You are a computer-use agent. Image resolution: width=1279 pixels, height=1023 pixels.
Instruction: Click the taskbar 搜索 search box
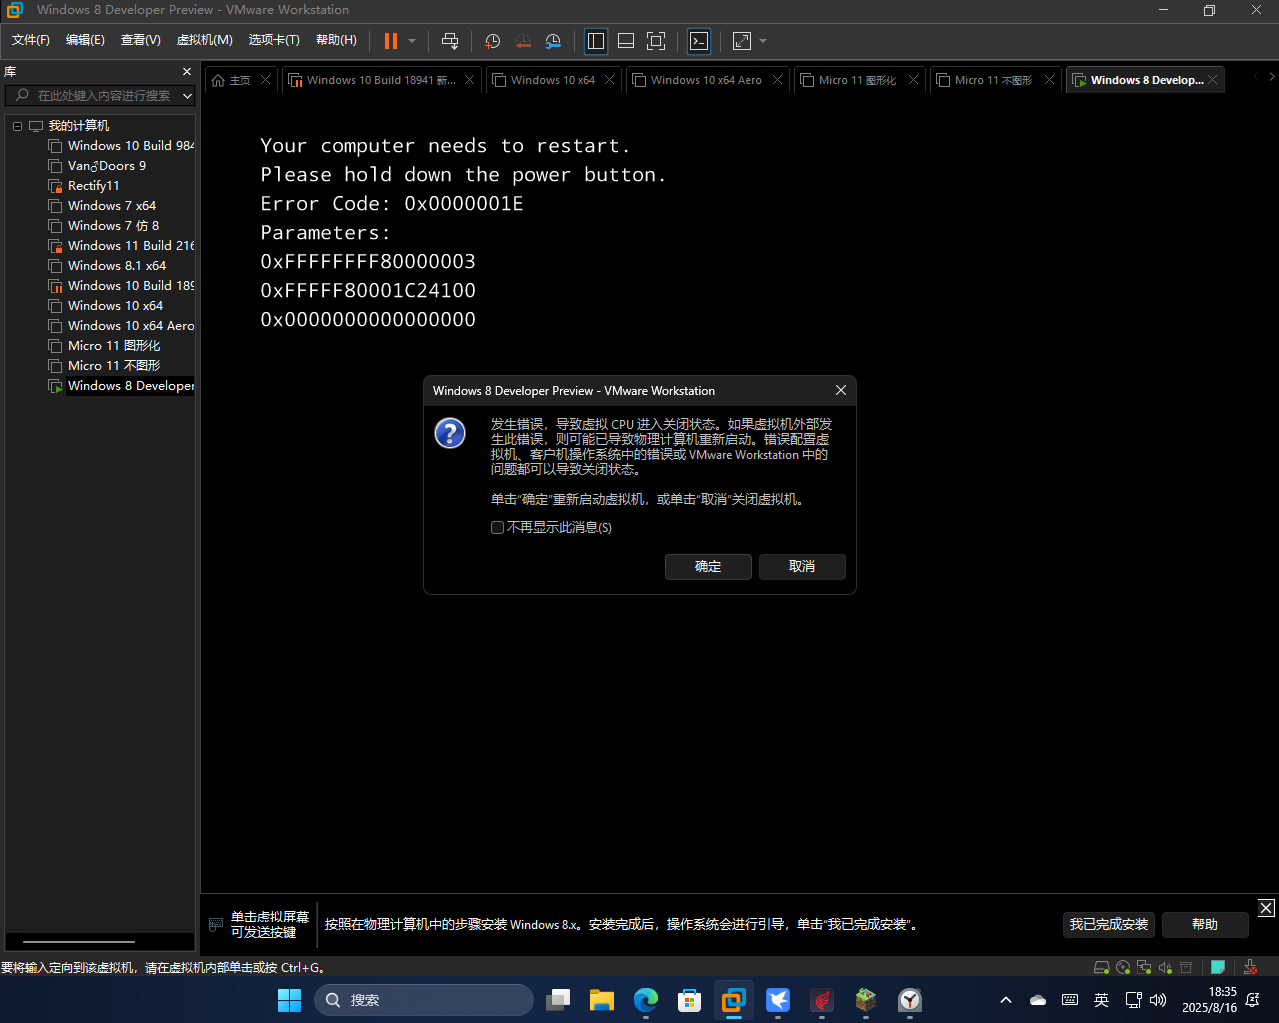point(424,1000)
